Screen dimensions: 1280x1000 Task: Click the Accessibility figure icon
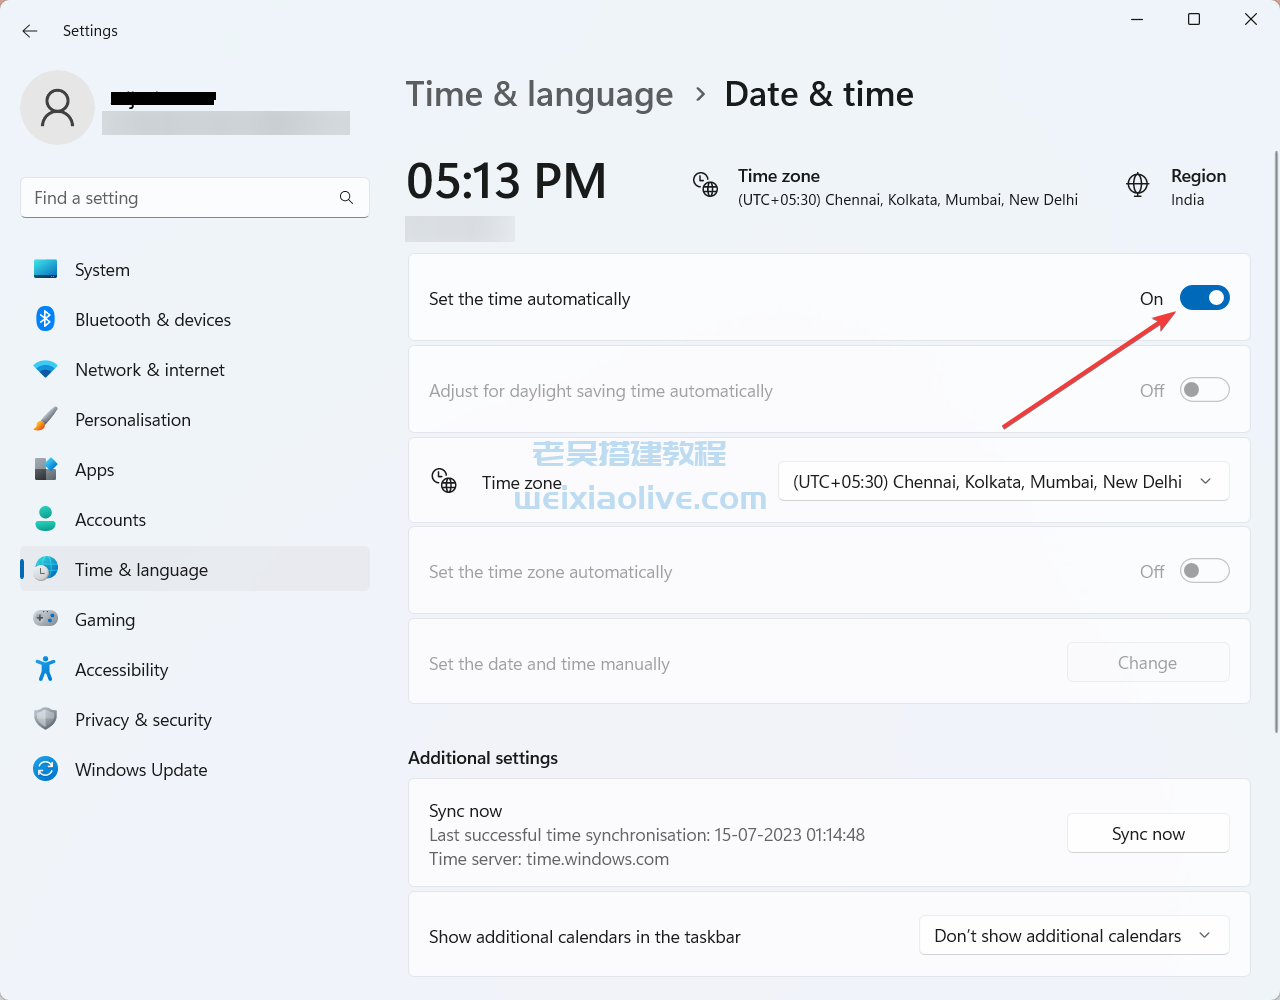coord(45,669)
